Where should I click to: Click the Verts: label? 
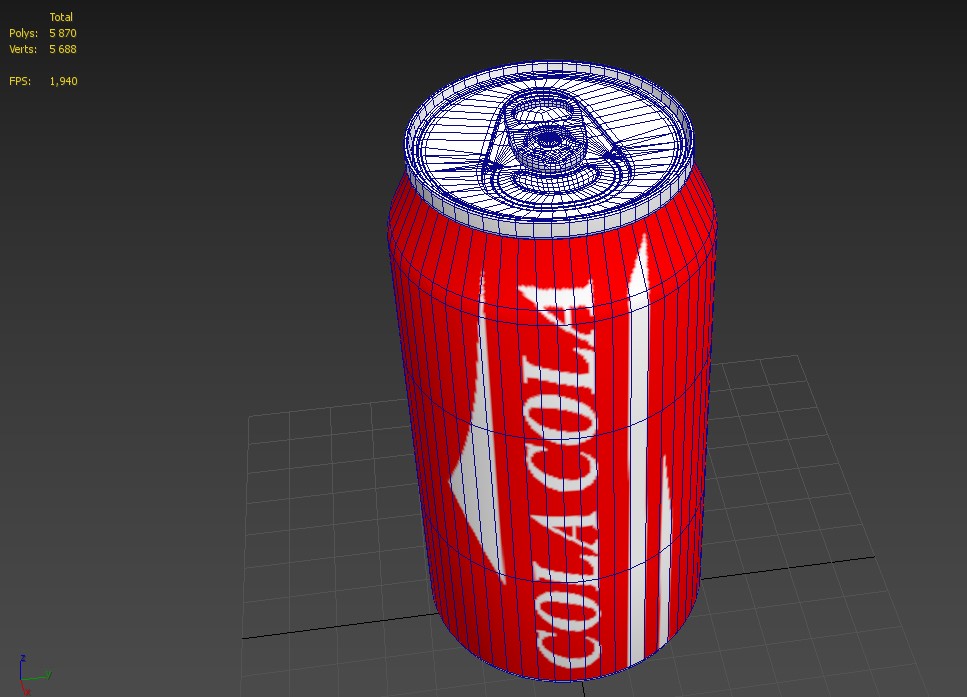click(23, 49)
